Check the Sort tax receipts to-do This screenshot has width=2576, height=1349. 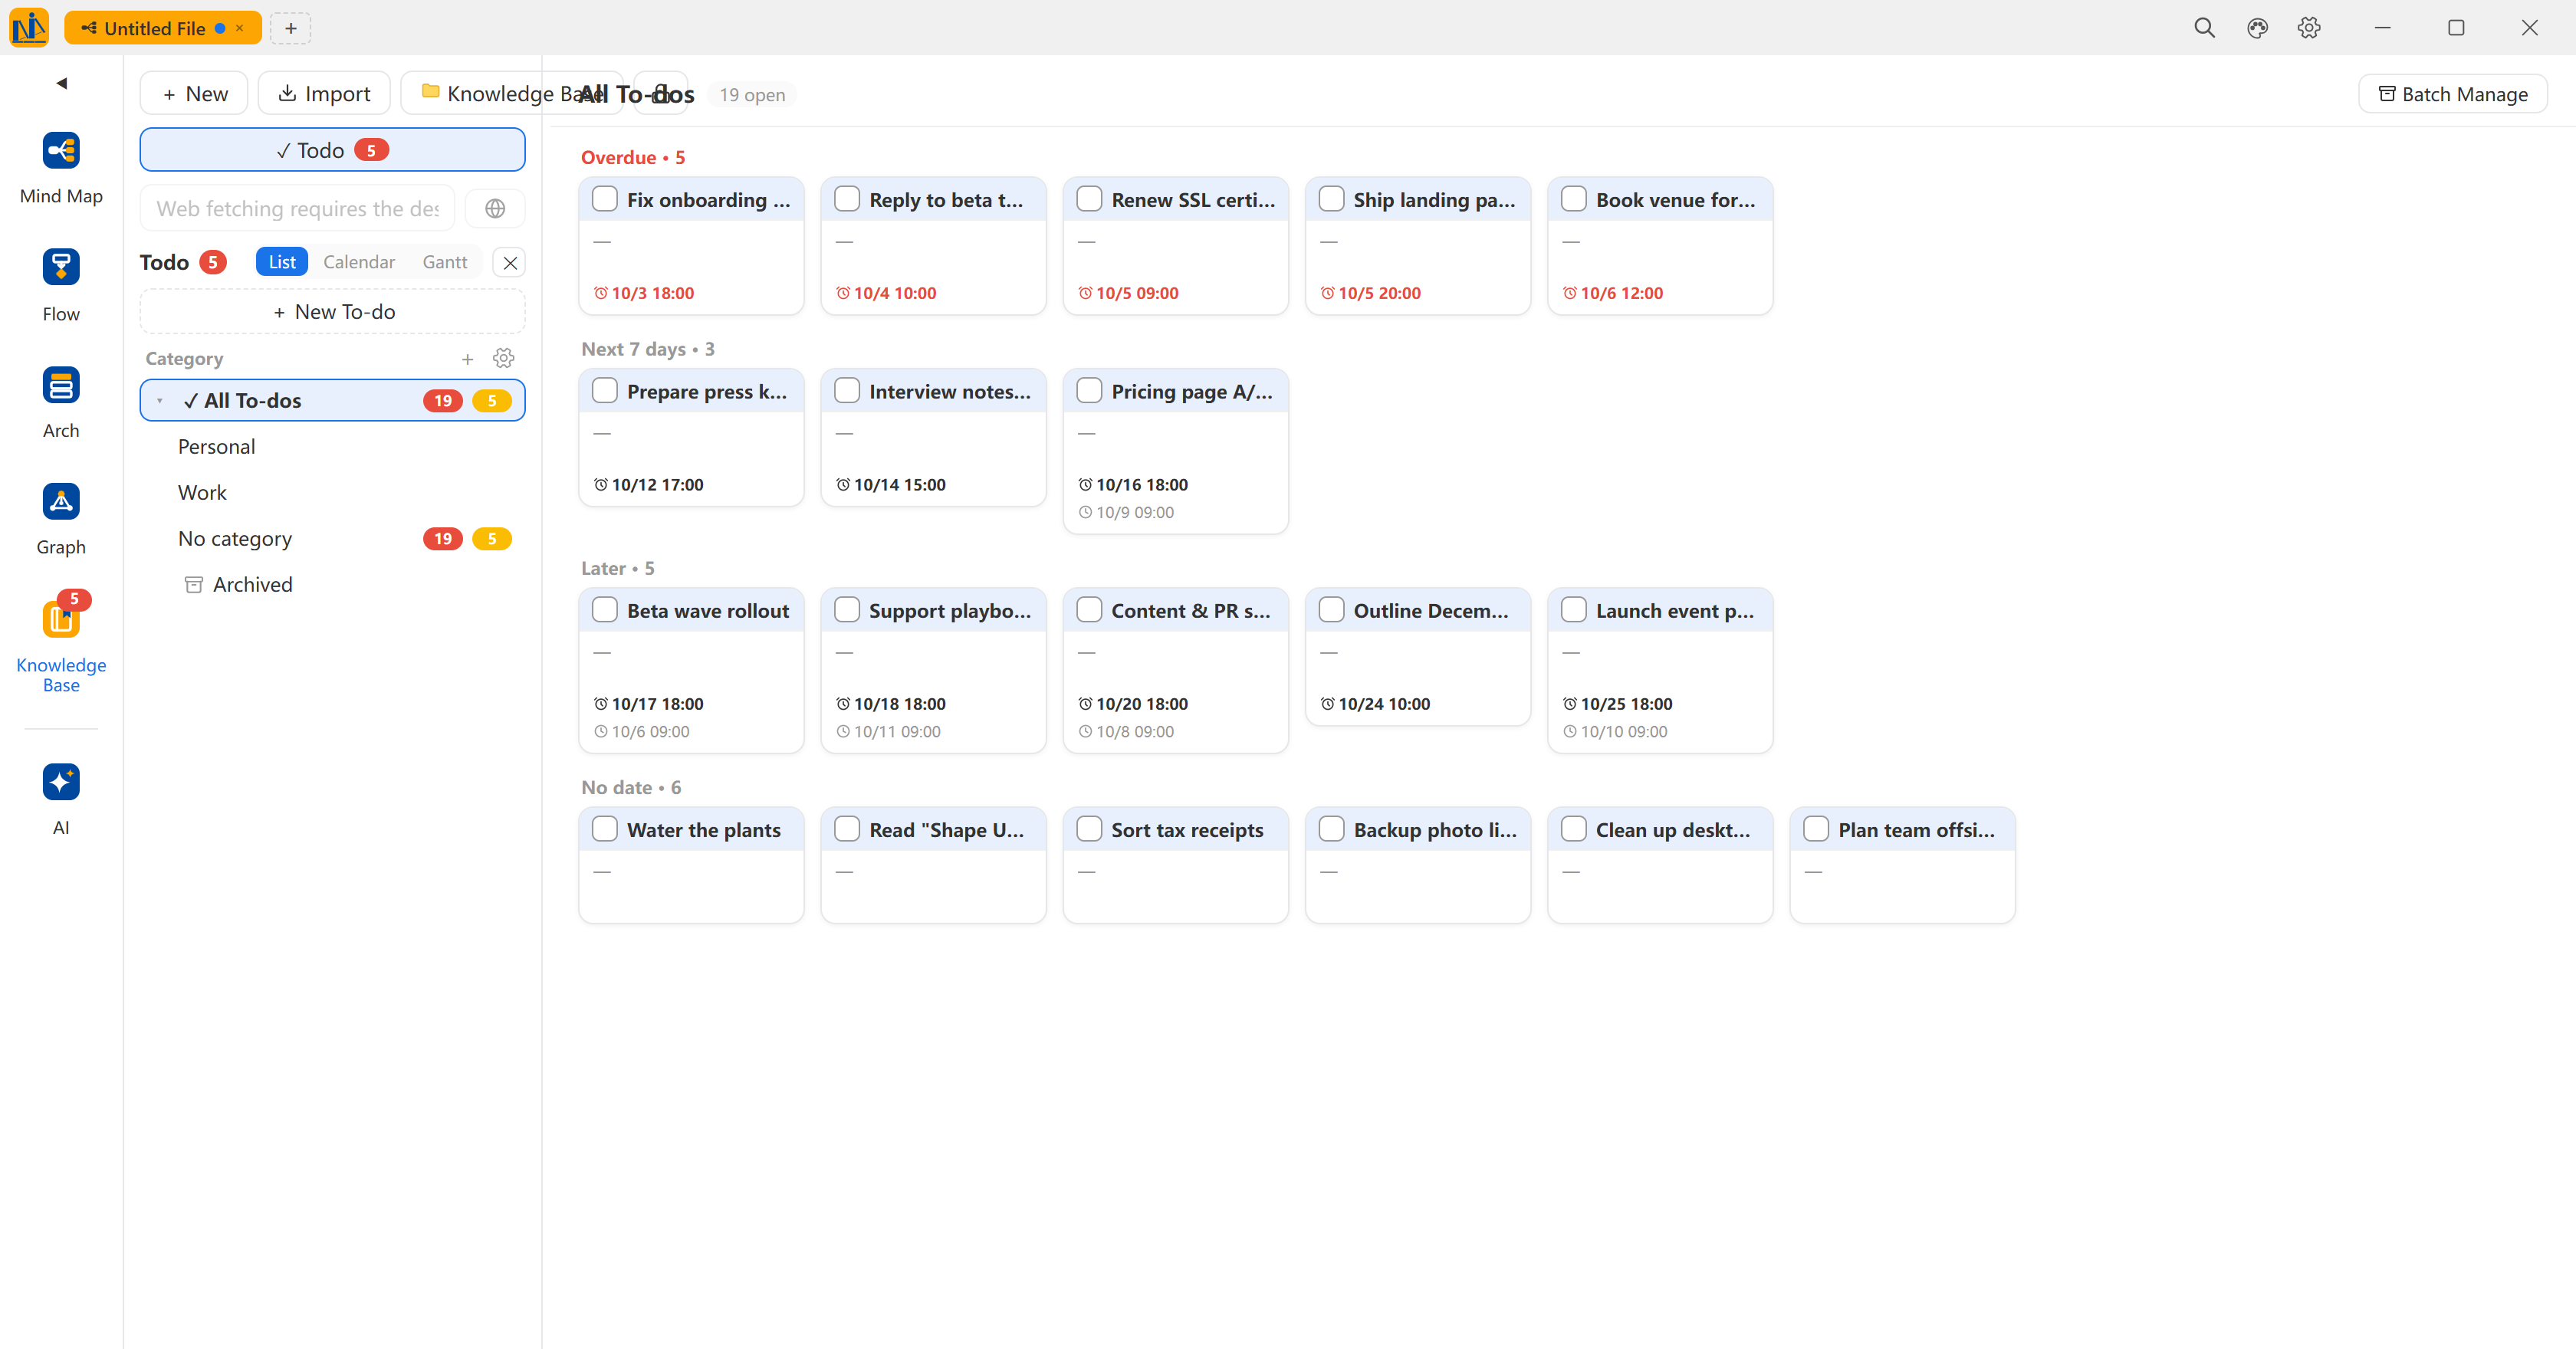pyautogui.click(x=1089, y=829)
